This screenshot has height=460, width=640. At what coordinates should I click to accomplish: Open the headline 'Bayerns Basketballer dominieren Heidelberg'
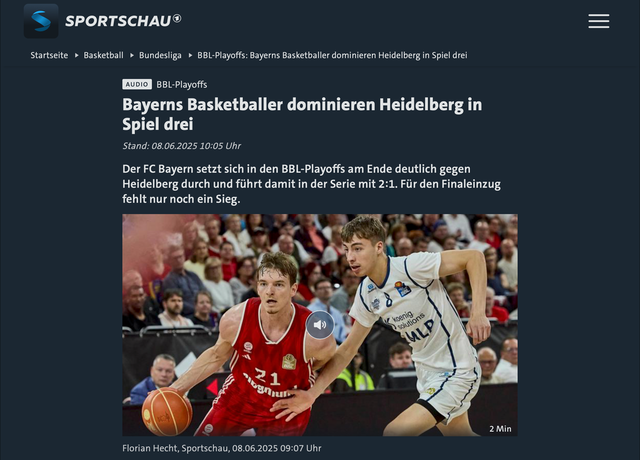click(302, 114)
